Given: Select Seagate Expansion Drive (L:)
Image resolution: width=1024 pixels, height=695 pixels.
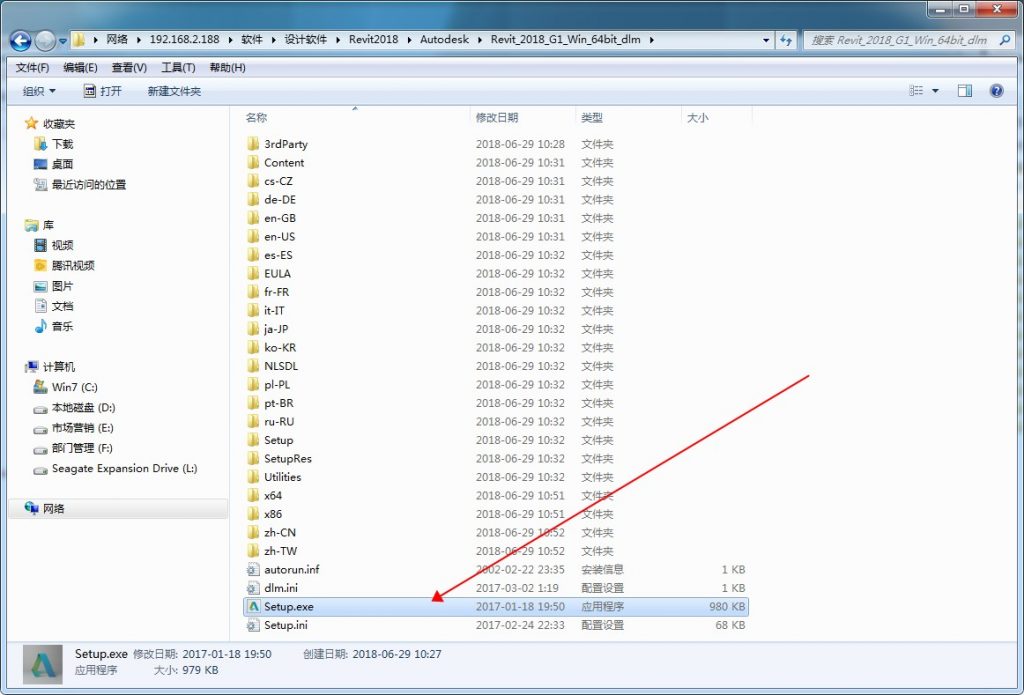Looking at the screenshot, I should click(123, 468).
